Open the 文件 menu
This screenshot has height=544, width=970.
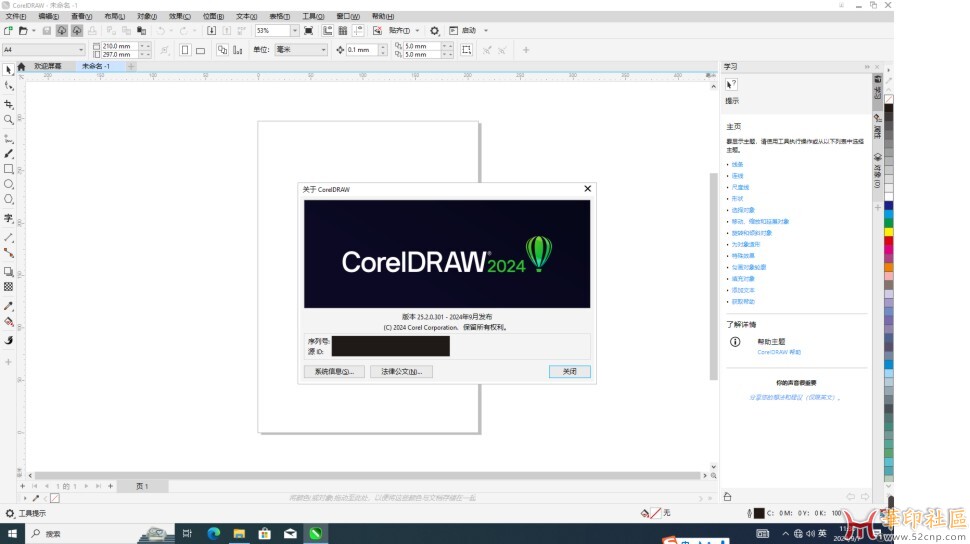click(x=15, y=16)
